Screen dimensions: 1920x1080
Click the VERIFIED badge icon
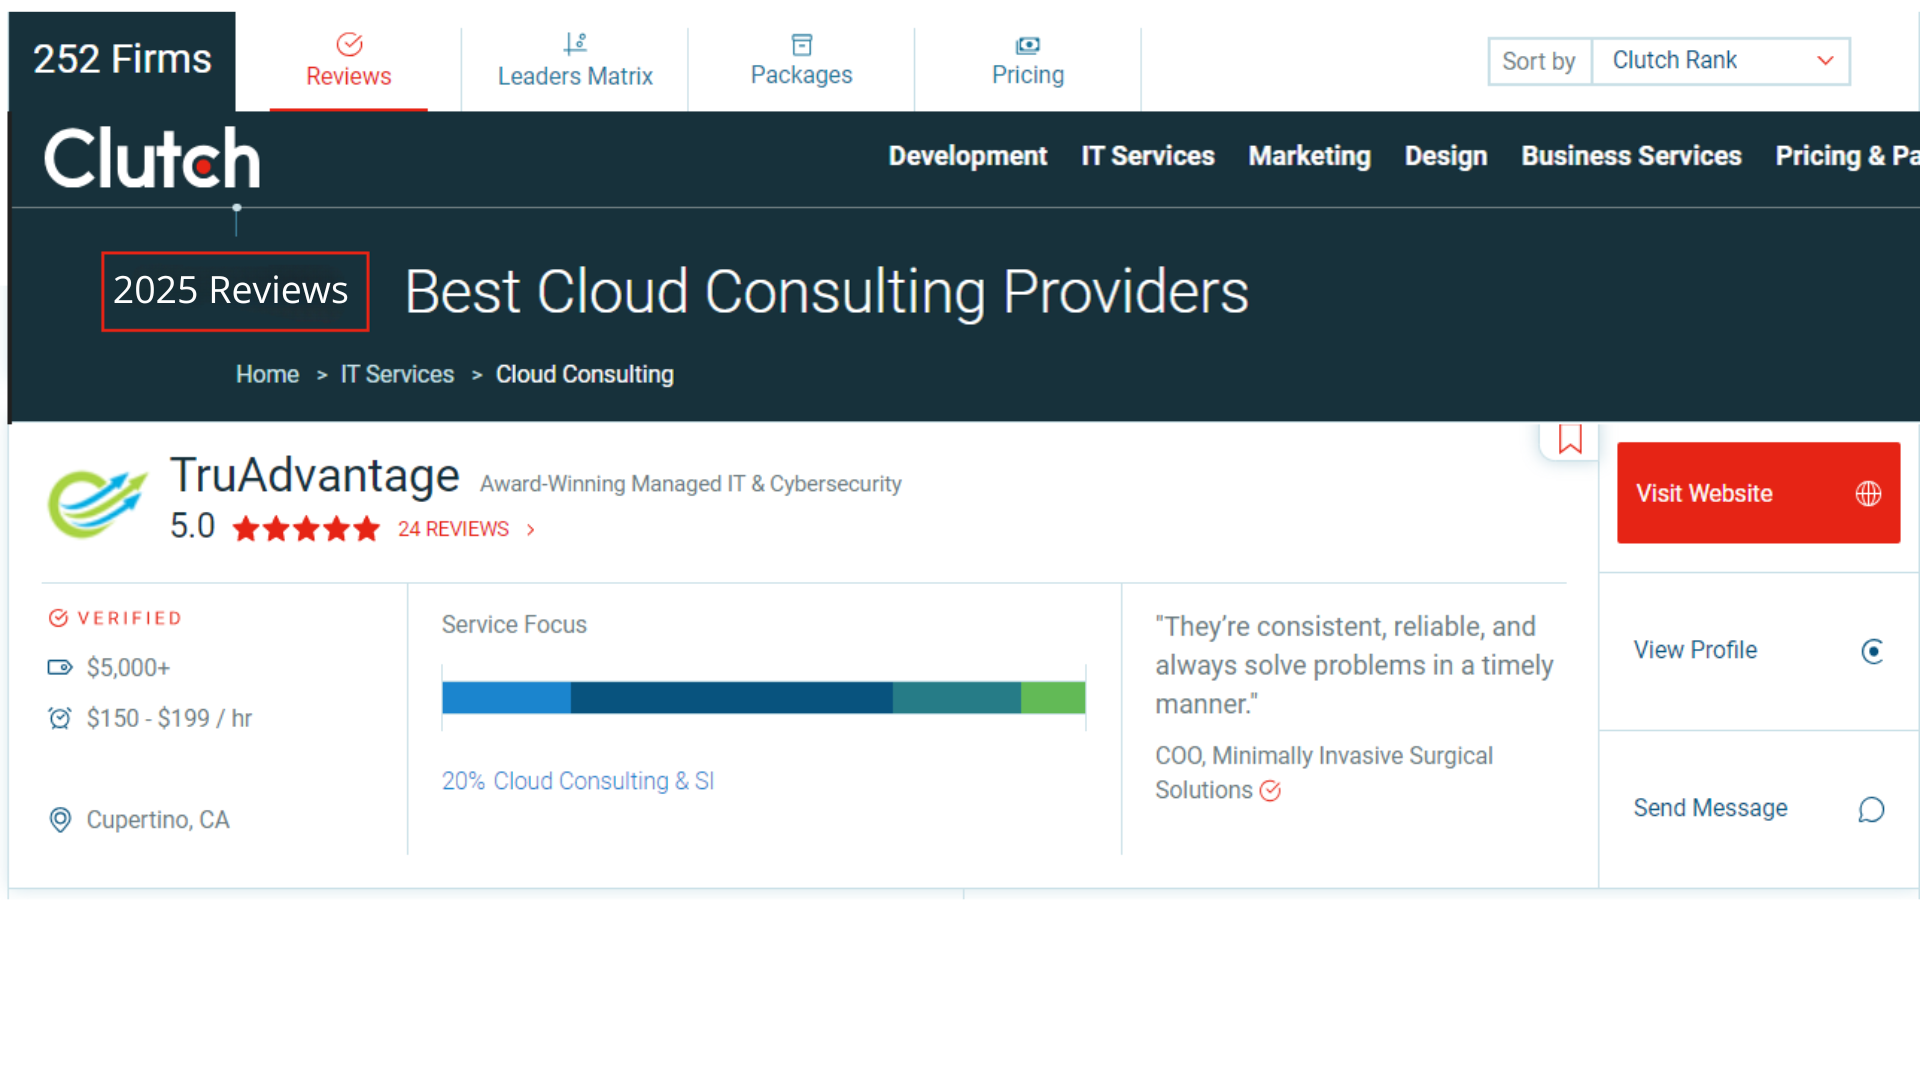tap(59, 618)
